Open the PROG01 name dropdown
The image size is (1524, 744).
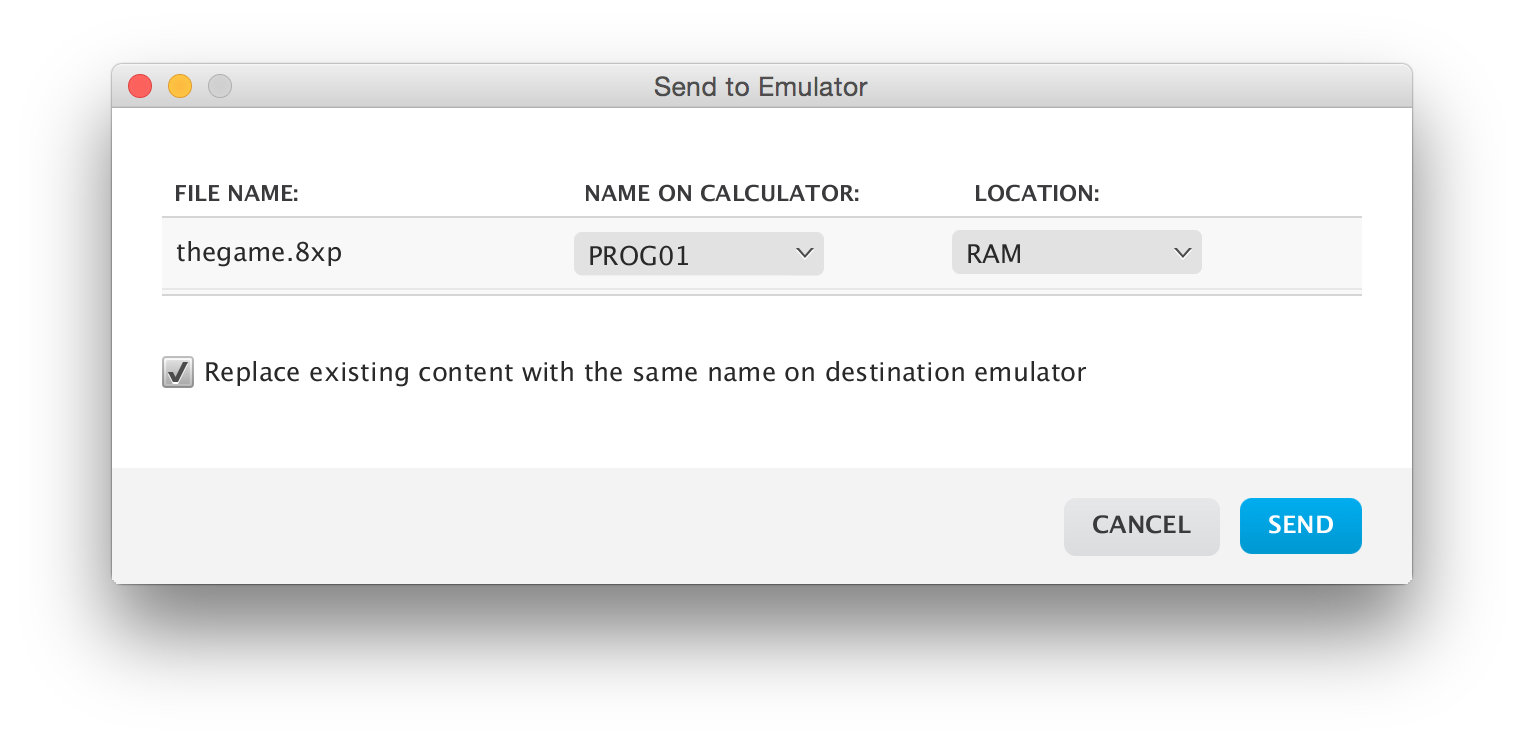pyautogui.click(x=699, y=254)
